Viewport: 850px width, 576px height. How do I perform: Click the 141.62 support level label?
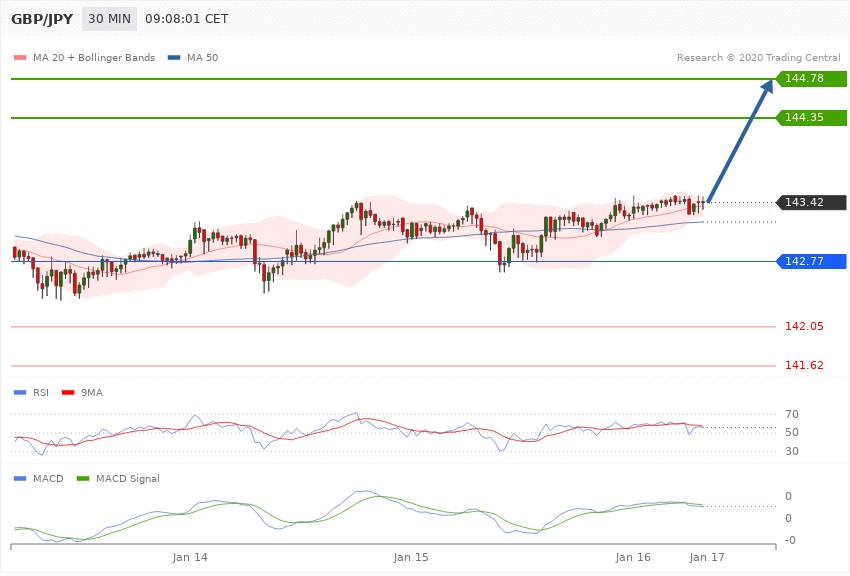pos(804,365)
